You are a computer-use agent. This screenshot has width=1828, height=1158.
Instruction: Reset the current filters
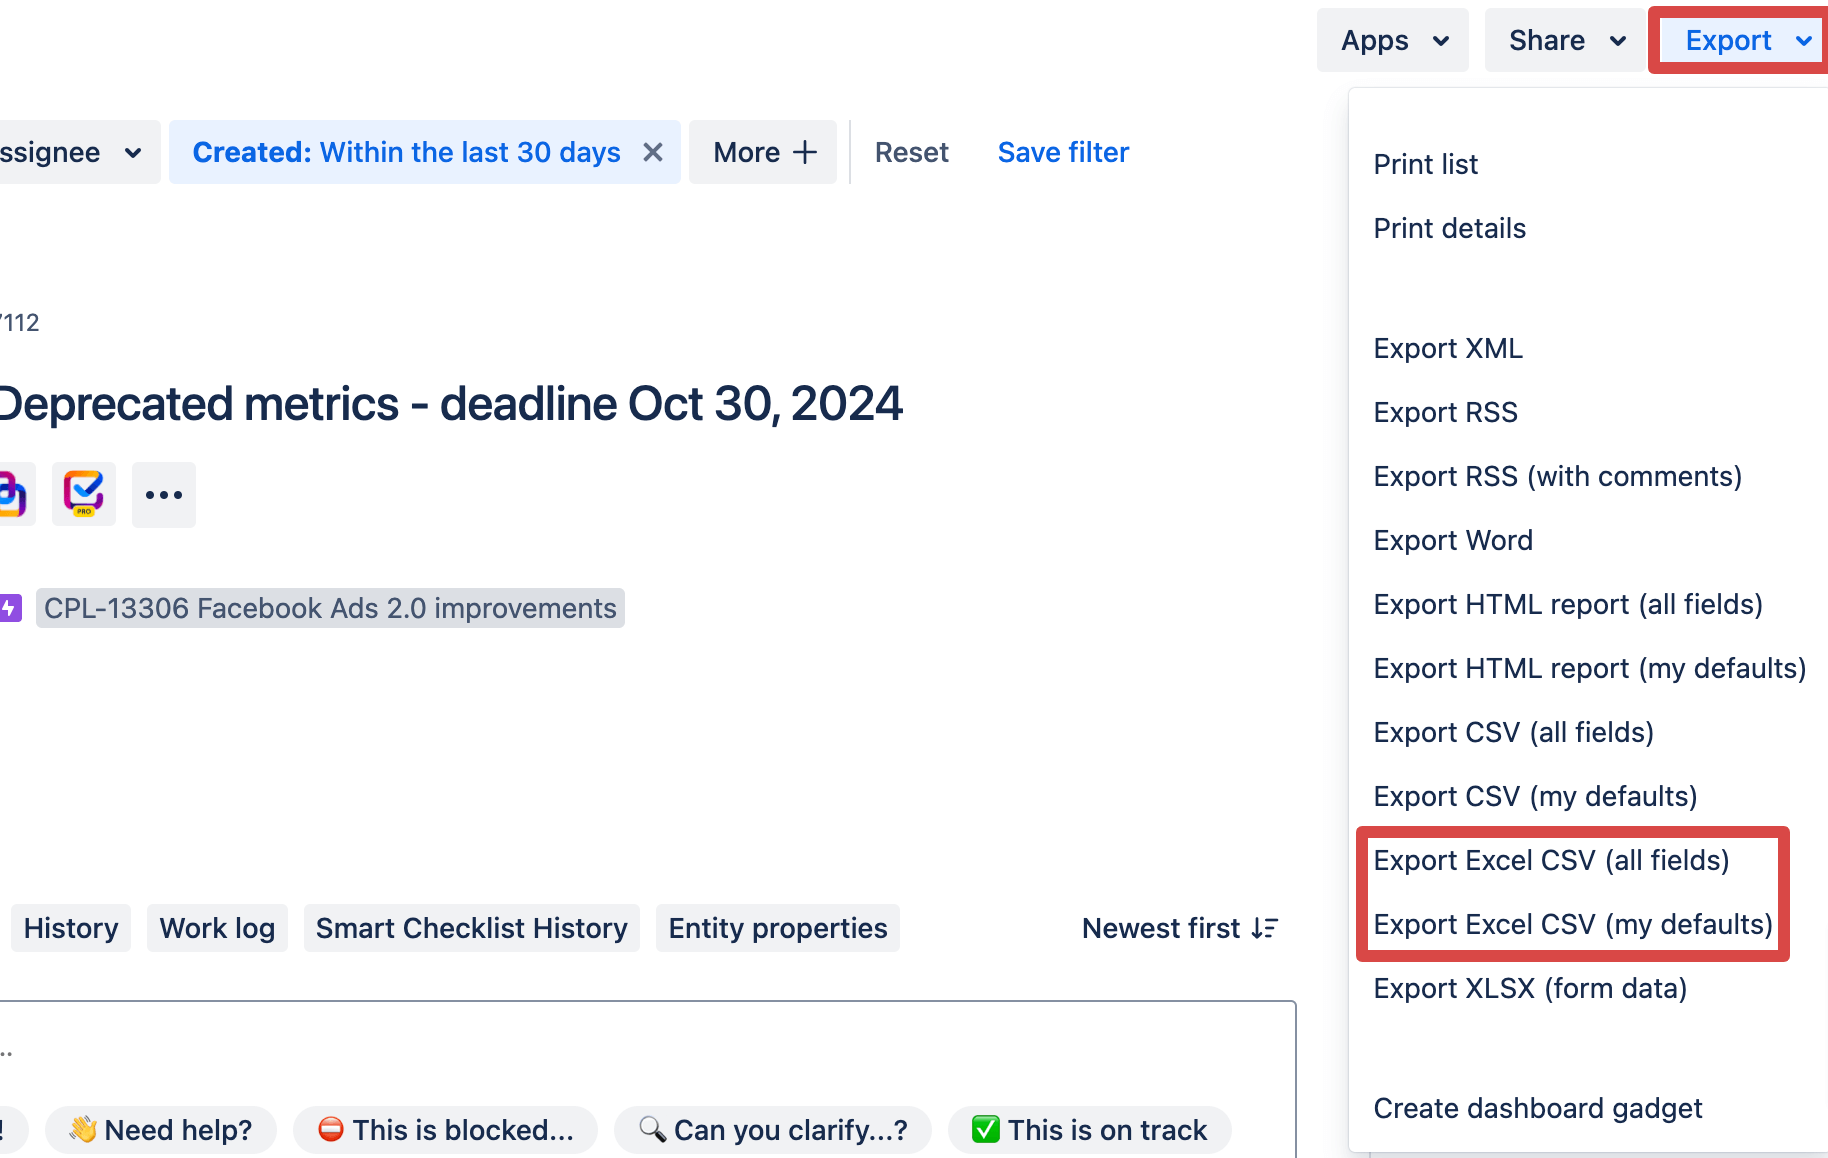[911, 152]
